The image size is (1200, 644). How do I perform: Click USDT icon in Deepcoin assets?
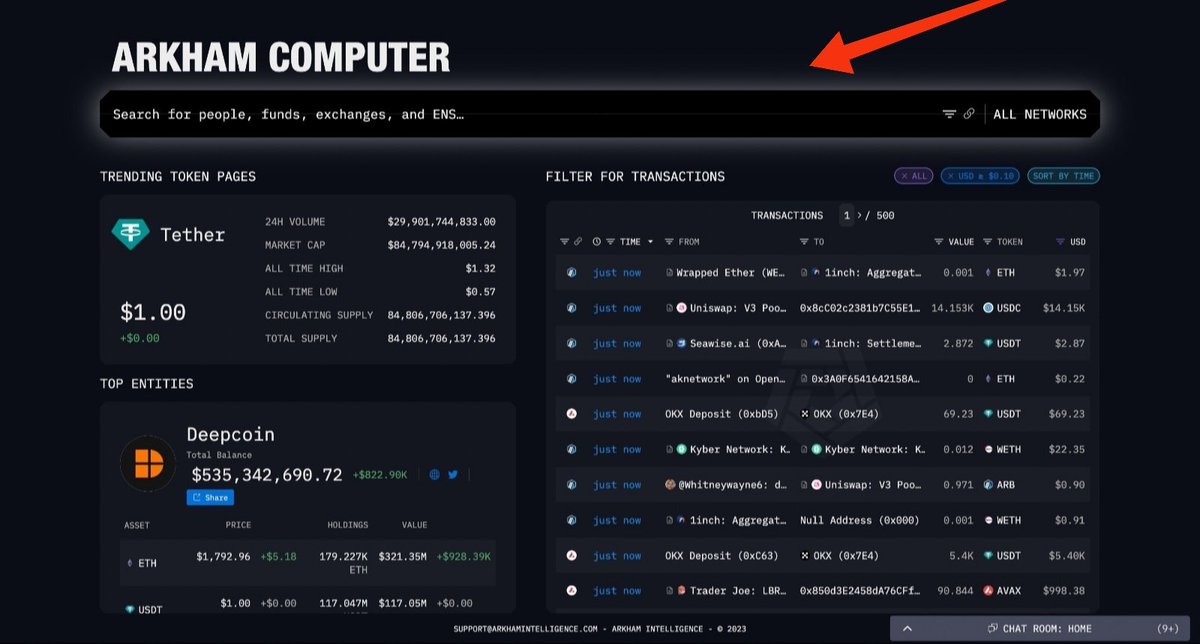(x=130, y=609)
